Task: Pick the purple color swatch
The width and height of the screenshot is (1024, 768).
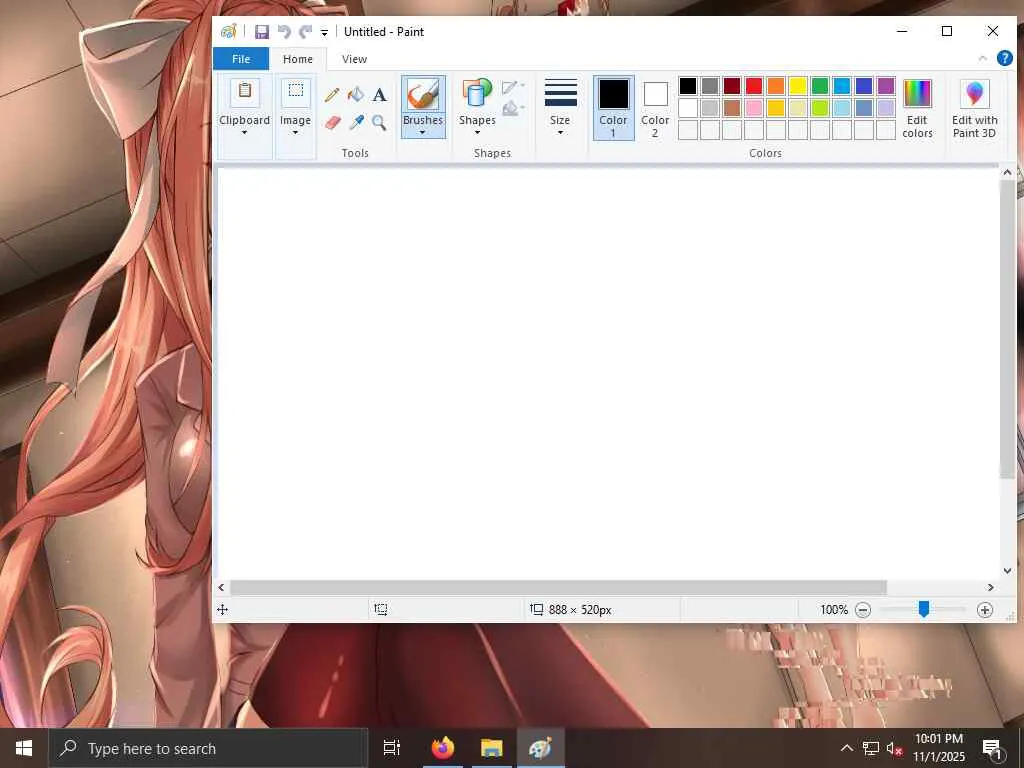Action: pyautogui.click(x=886, y=86)
